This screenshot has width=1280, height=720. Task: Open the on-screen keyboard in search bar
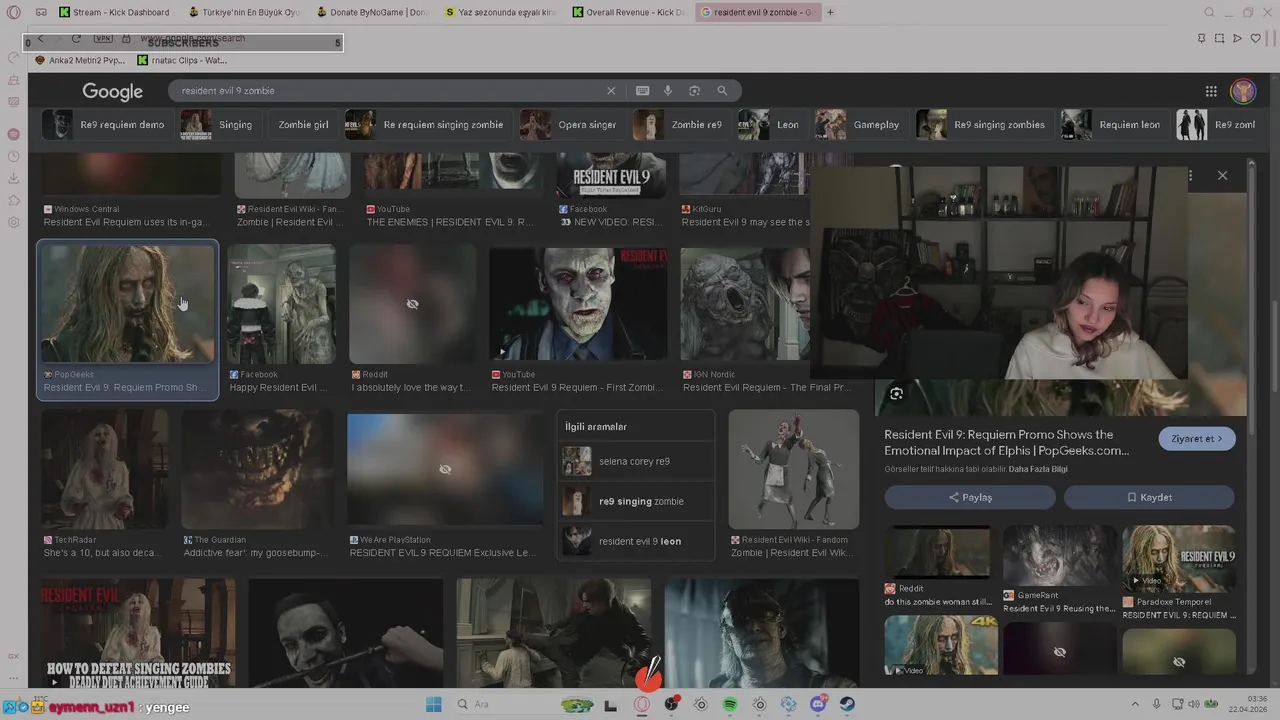(642, 91)
